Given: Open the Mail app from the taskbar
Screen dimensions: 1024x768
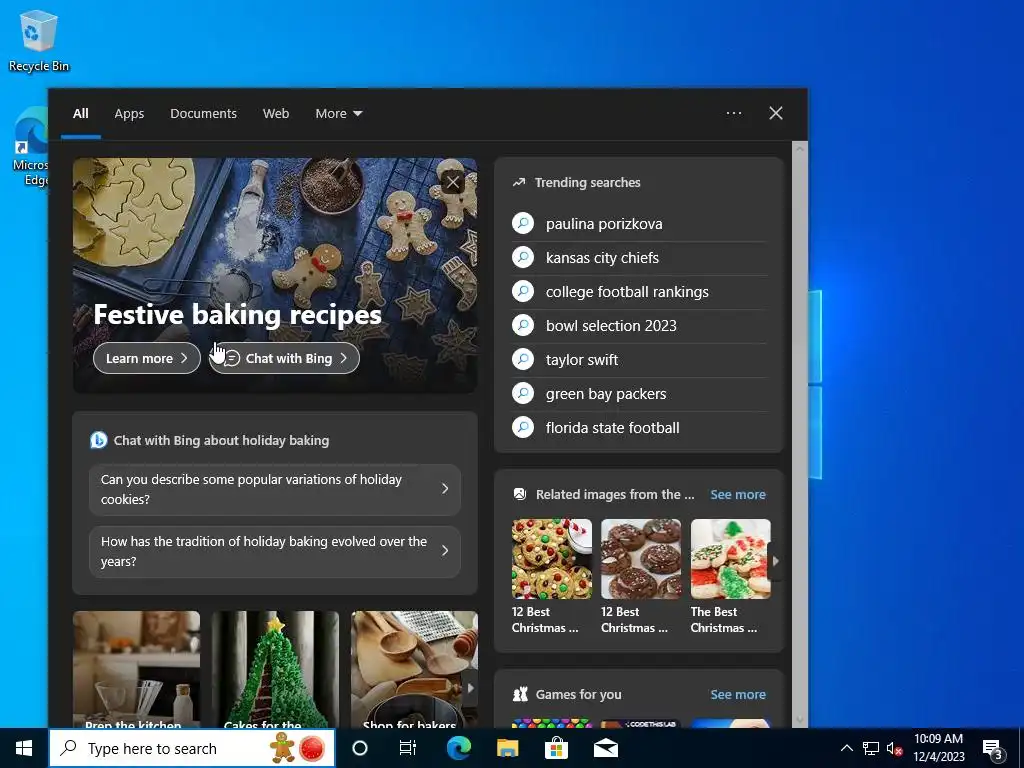Looking at the screenshot, I should (x=605, y=748).
